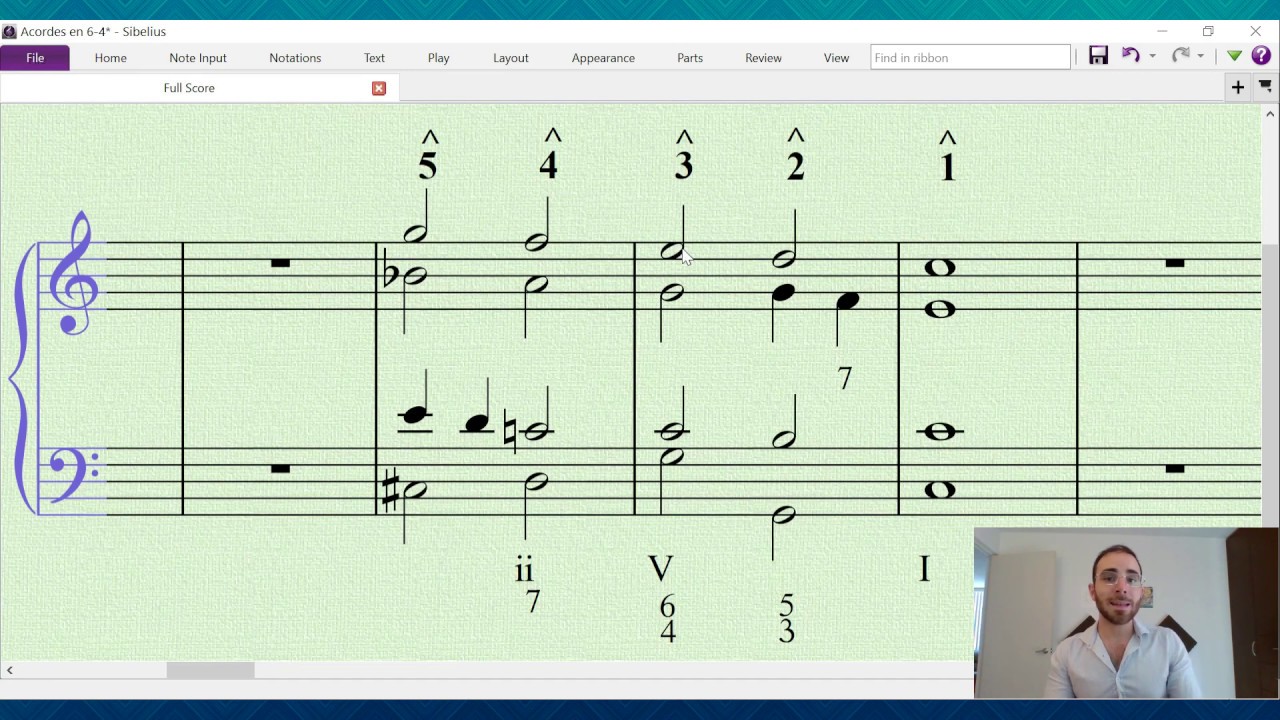This screenshot has height=720, width=1280.
Task: Open the View ribbon tab
Action: click(836, 58)
